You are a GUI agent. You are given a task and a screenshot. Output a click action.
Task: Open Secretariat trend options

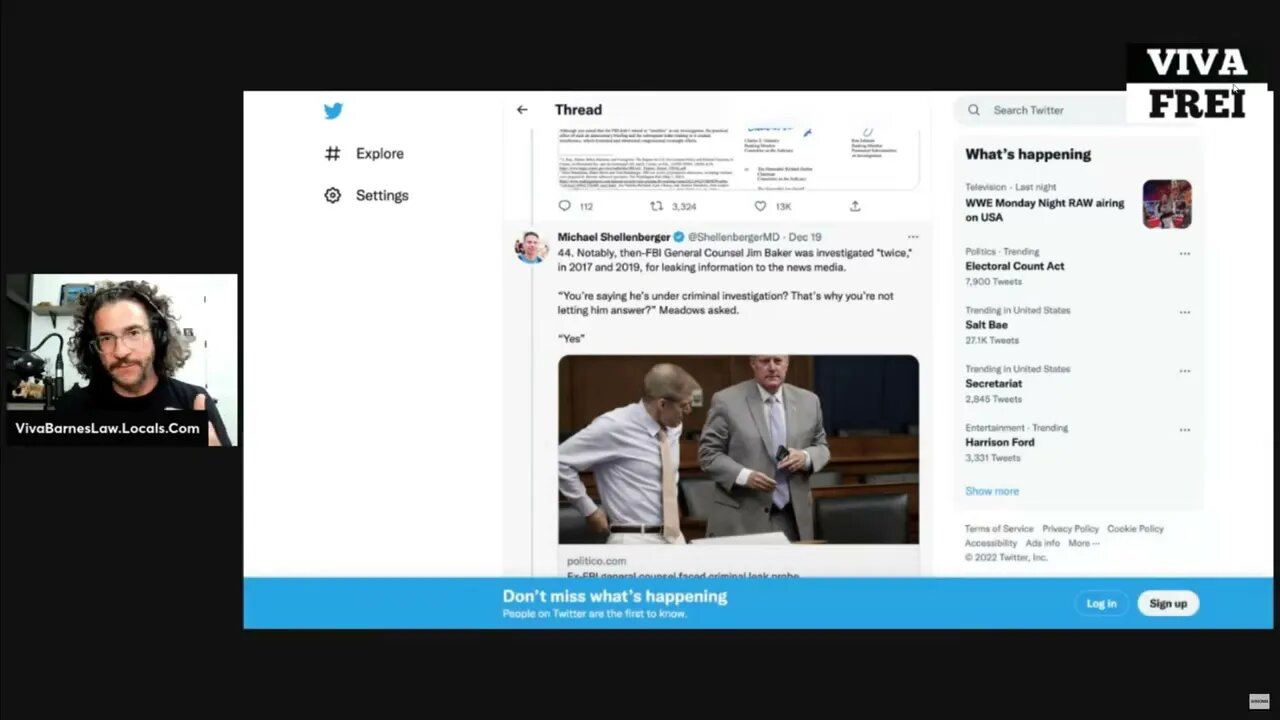[1185, 371]
